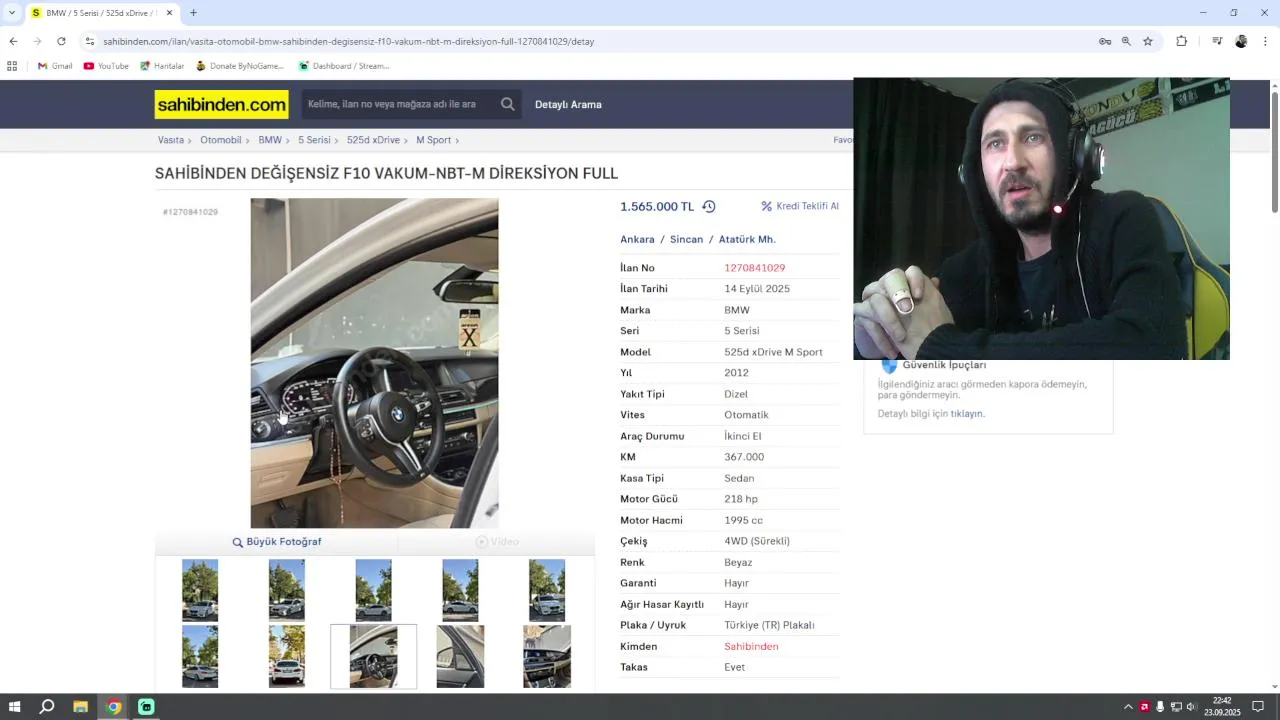Viewport: 1280px width, 720px height.
Task: Click listing number 1270841029
Action: (x=754, y=268)
